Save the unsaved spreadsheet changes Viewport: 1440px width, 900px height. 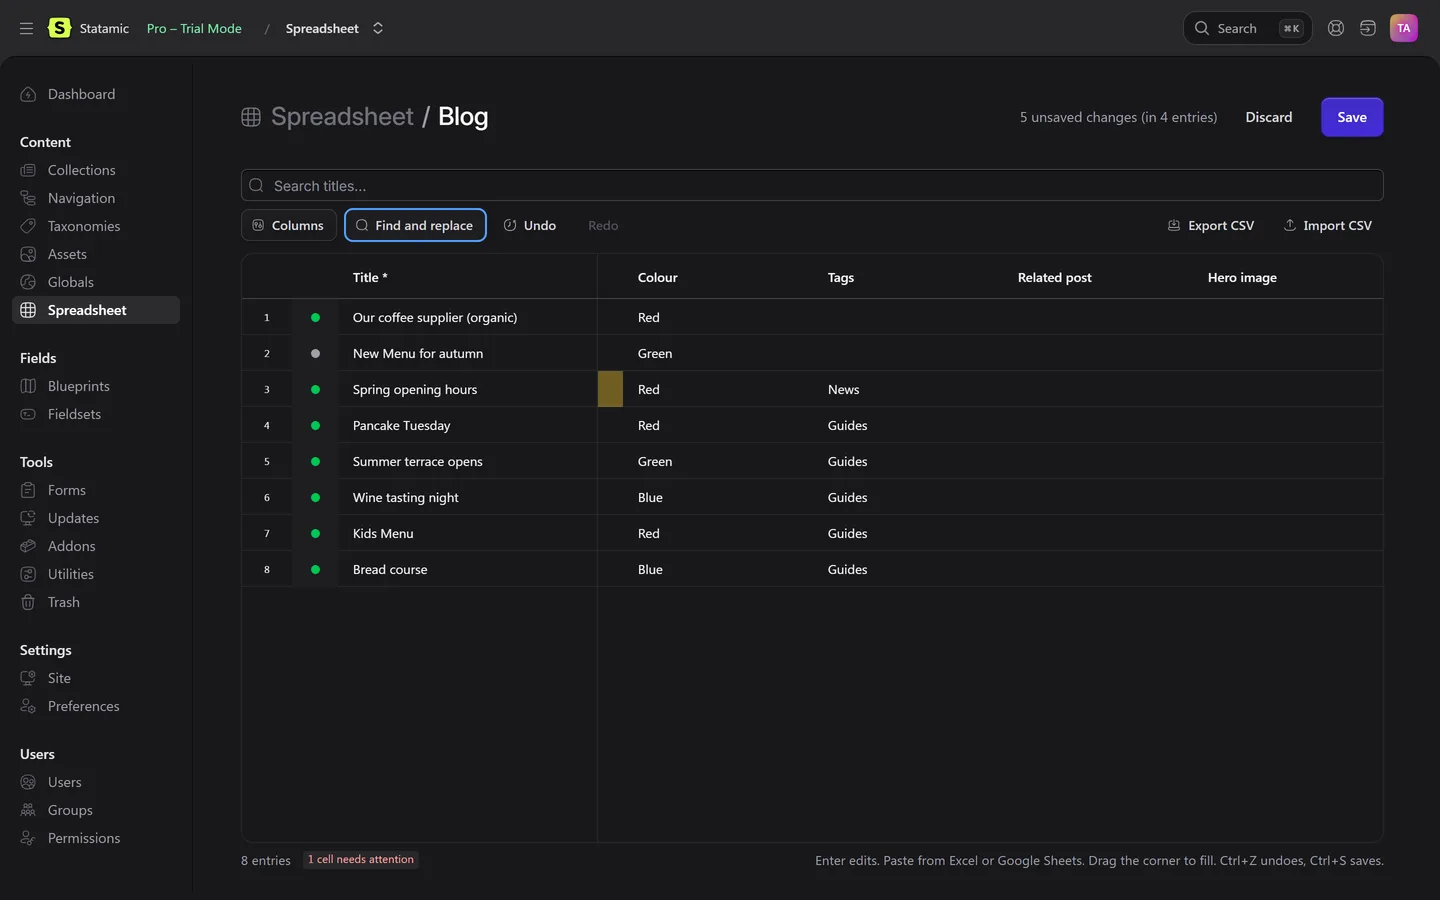point(1352,117)
